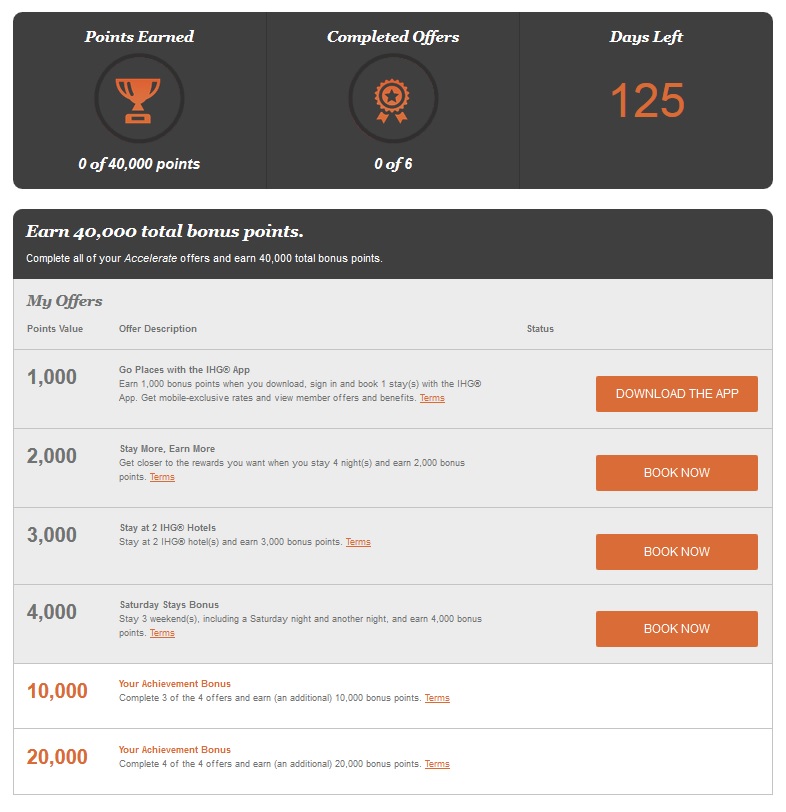Viewport: 786px width, 812px height.
Task: Click the 0 of 40,000 points text
Action: click(x=139, y=164)
